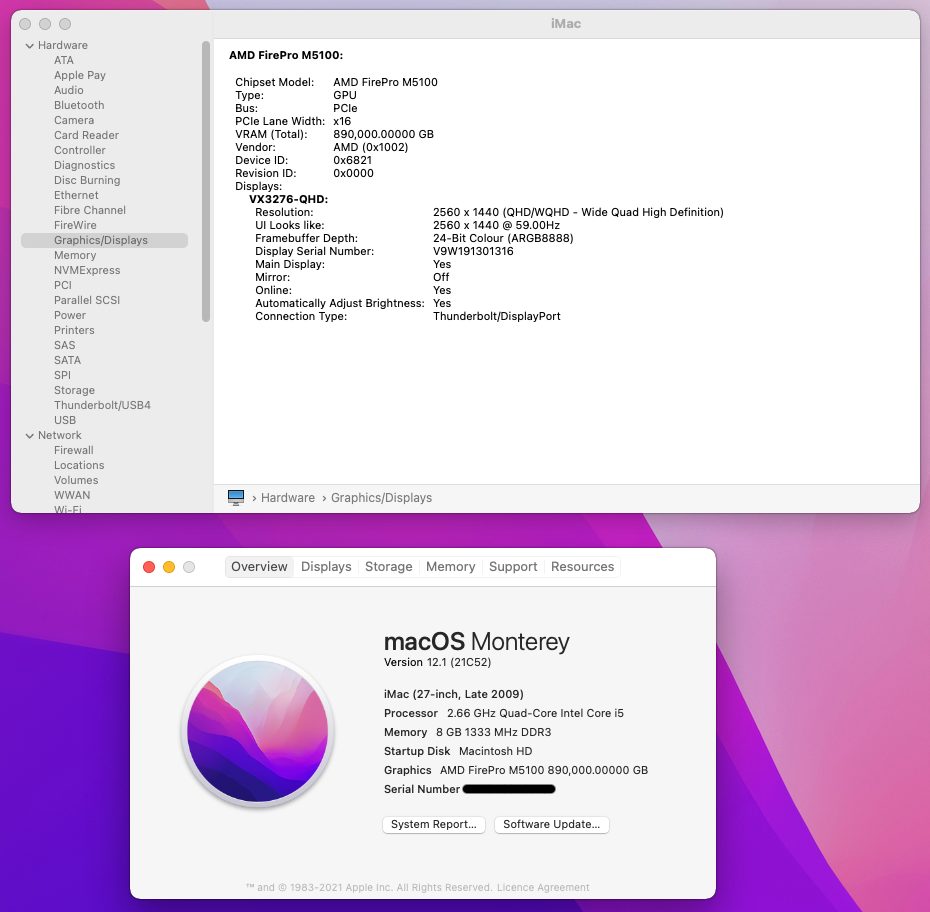
Task: Select Bluetooth in the sidebar
Action: click(x=79, y=105)
